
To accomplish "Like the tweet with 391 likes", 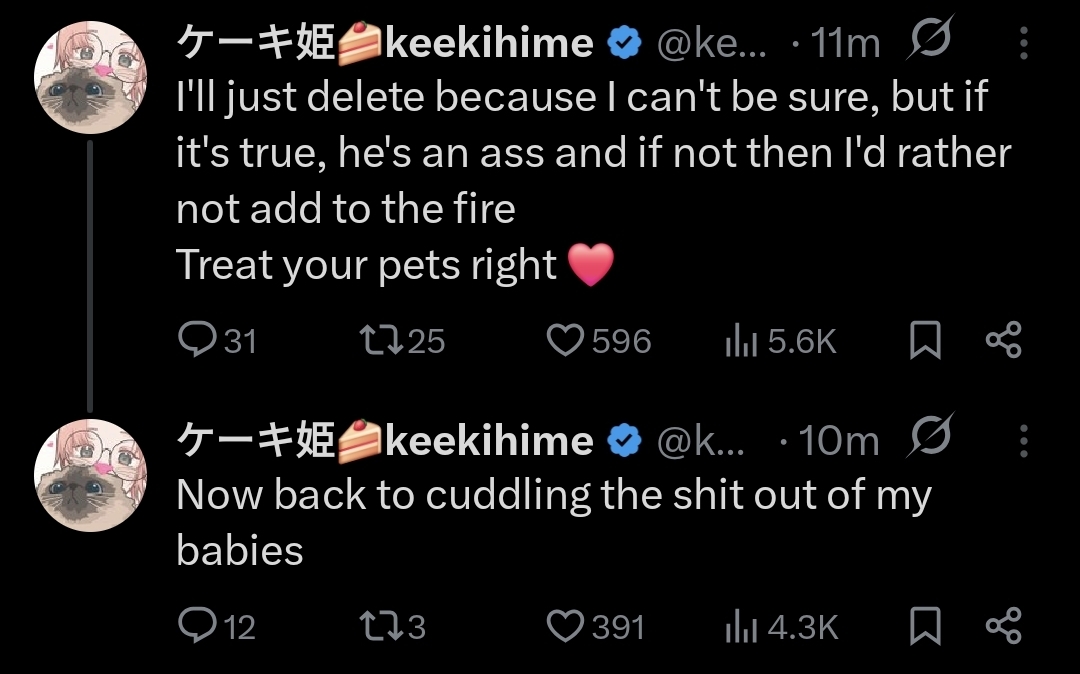I will tap(566, 627).
